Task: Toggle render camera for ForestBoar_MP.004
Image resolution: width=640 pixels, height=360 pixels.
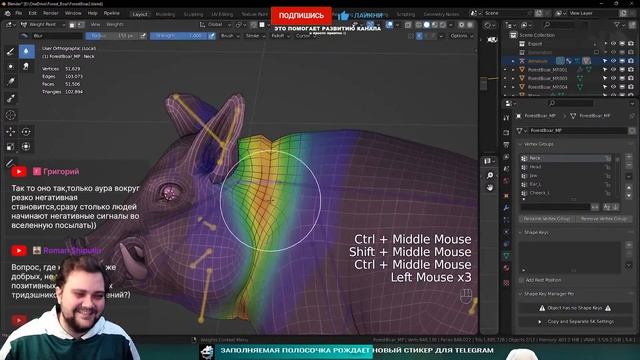Action: [x=631, y=87]
